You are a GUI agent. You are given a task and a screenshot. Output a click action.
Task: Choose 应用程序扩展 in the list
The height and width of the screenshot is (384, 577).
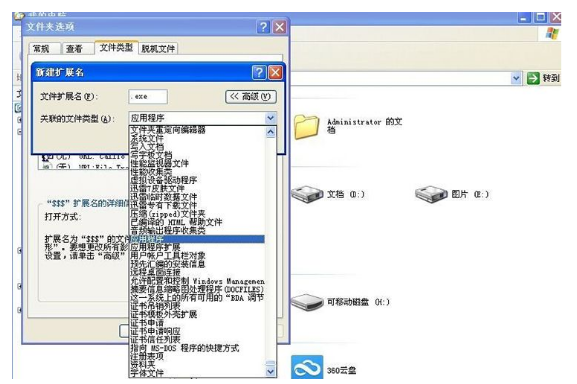(x=197, y=247)
